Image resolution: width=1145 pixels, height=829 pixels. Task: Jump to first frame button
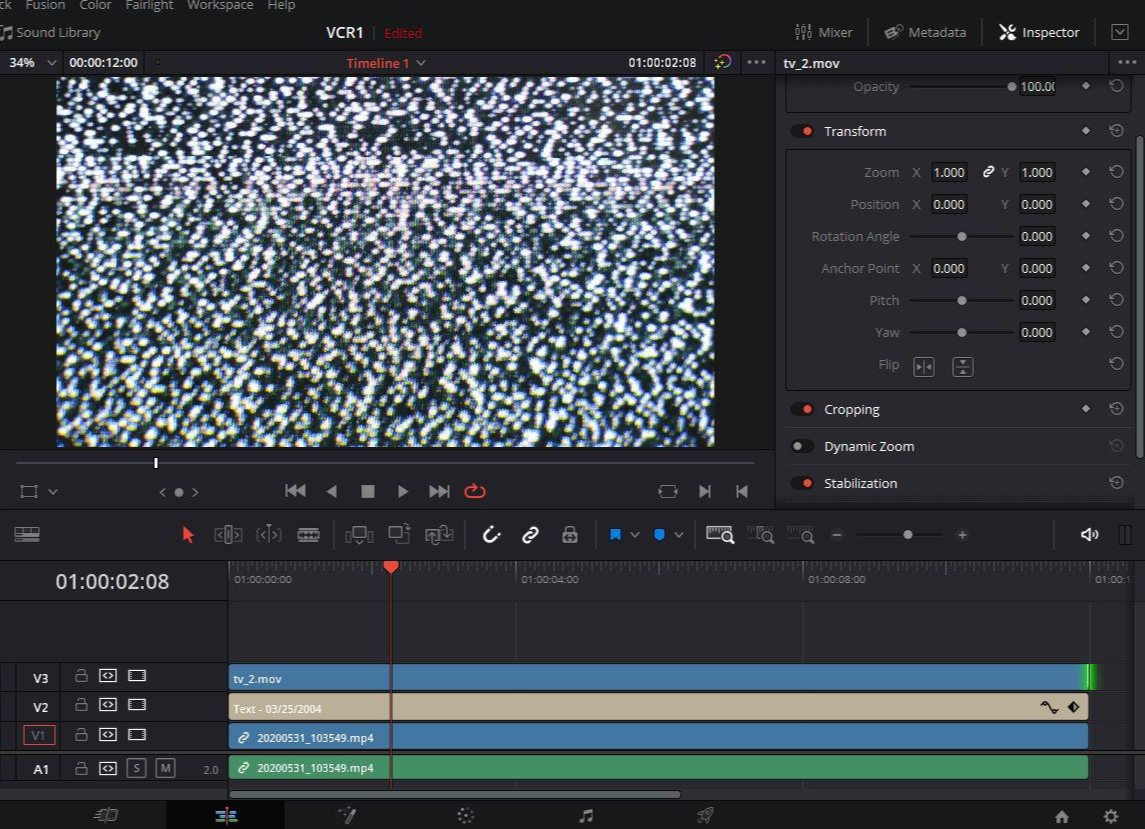tap(295, 491)
